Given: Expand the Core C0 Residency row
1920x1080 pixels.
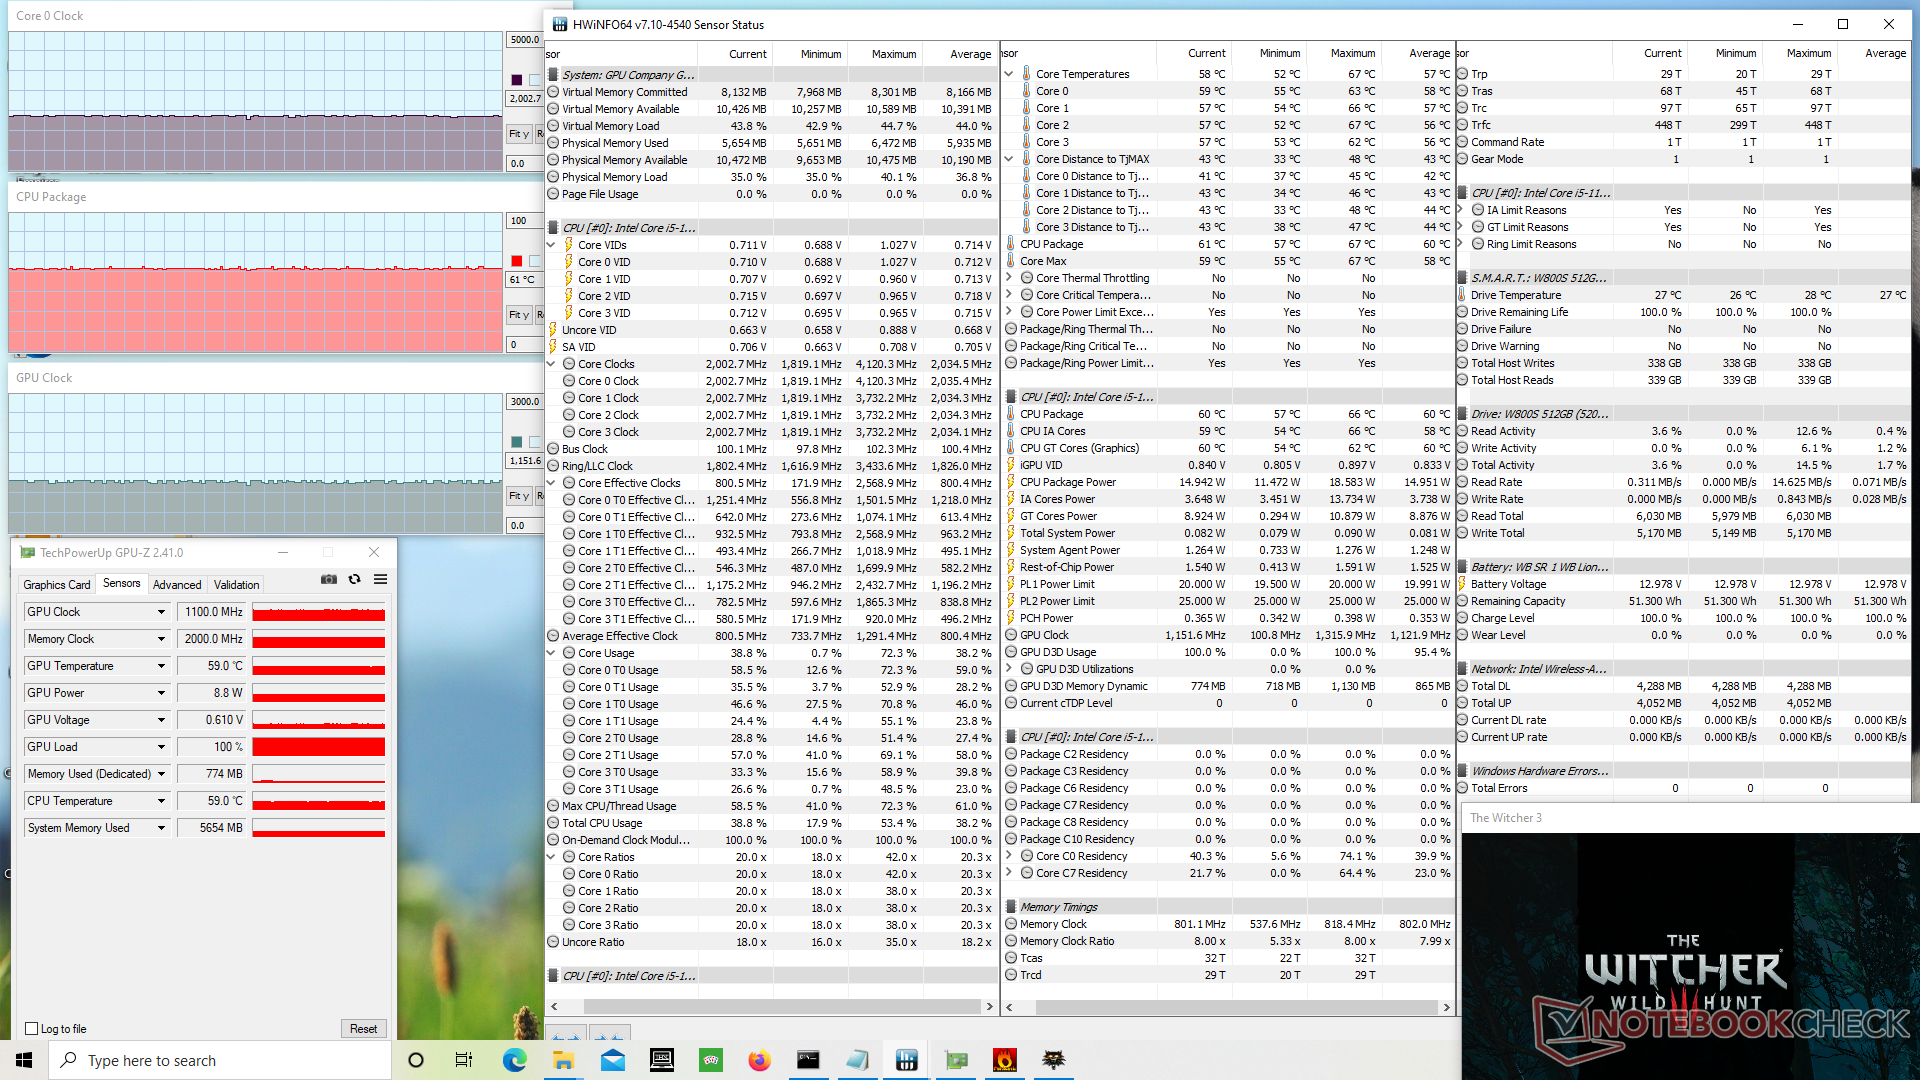Looking at the screenshot, I should [x=1009, y=856].
